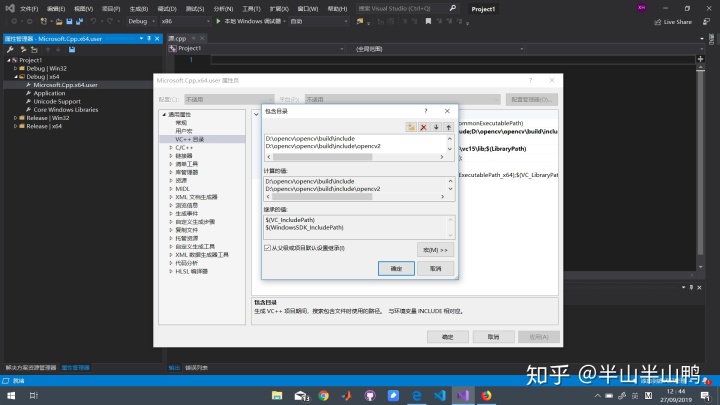The image size is (720, 405).
Task: Select the Core Windows Libraries property sheet
Action: click(x=66, y=110)
